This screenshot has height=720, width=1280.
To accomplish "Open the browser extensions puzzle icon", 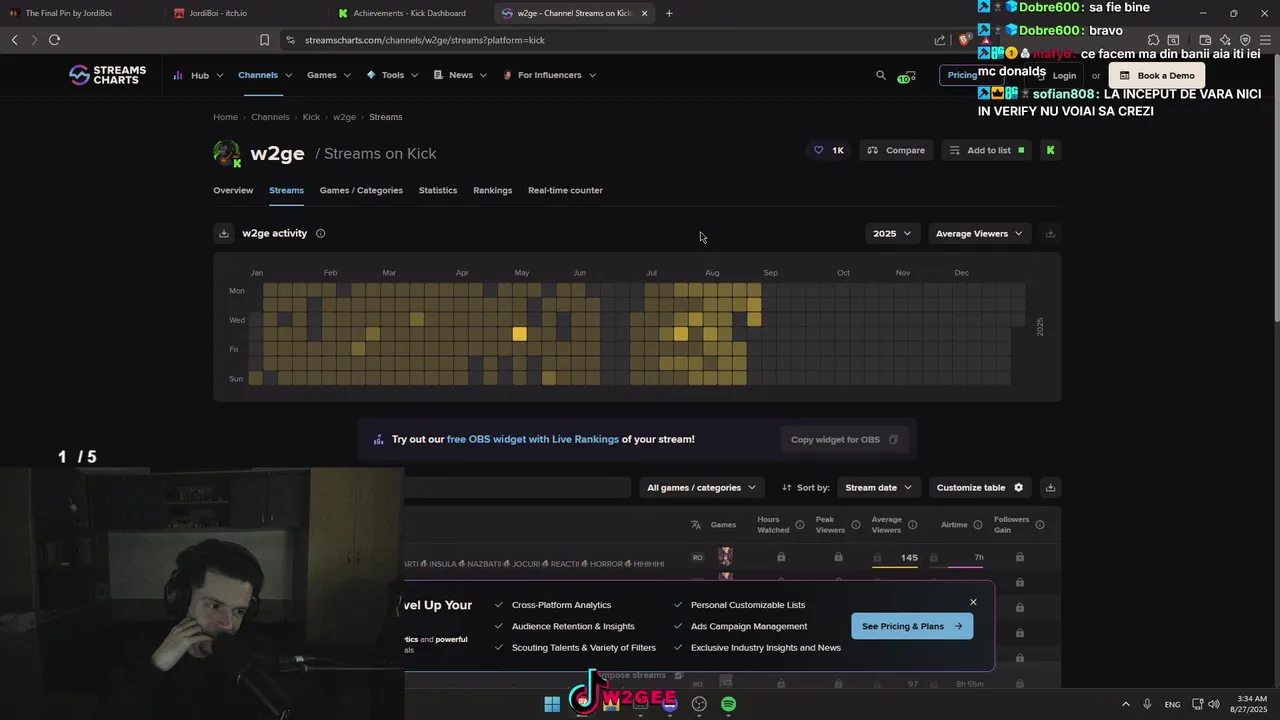I will click(1154, 40).
